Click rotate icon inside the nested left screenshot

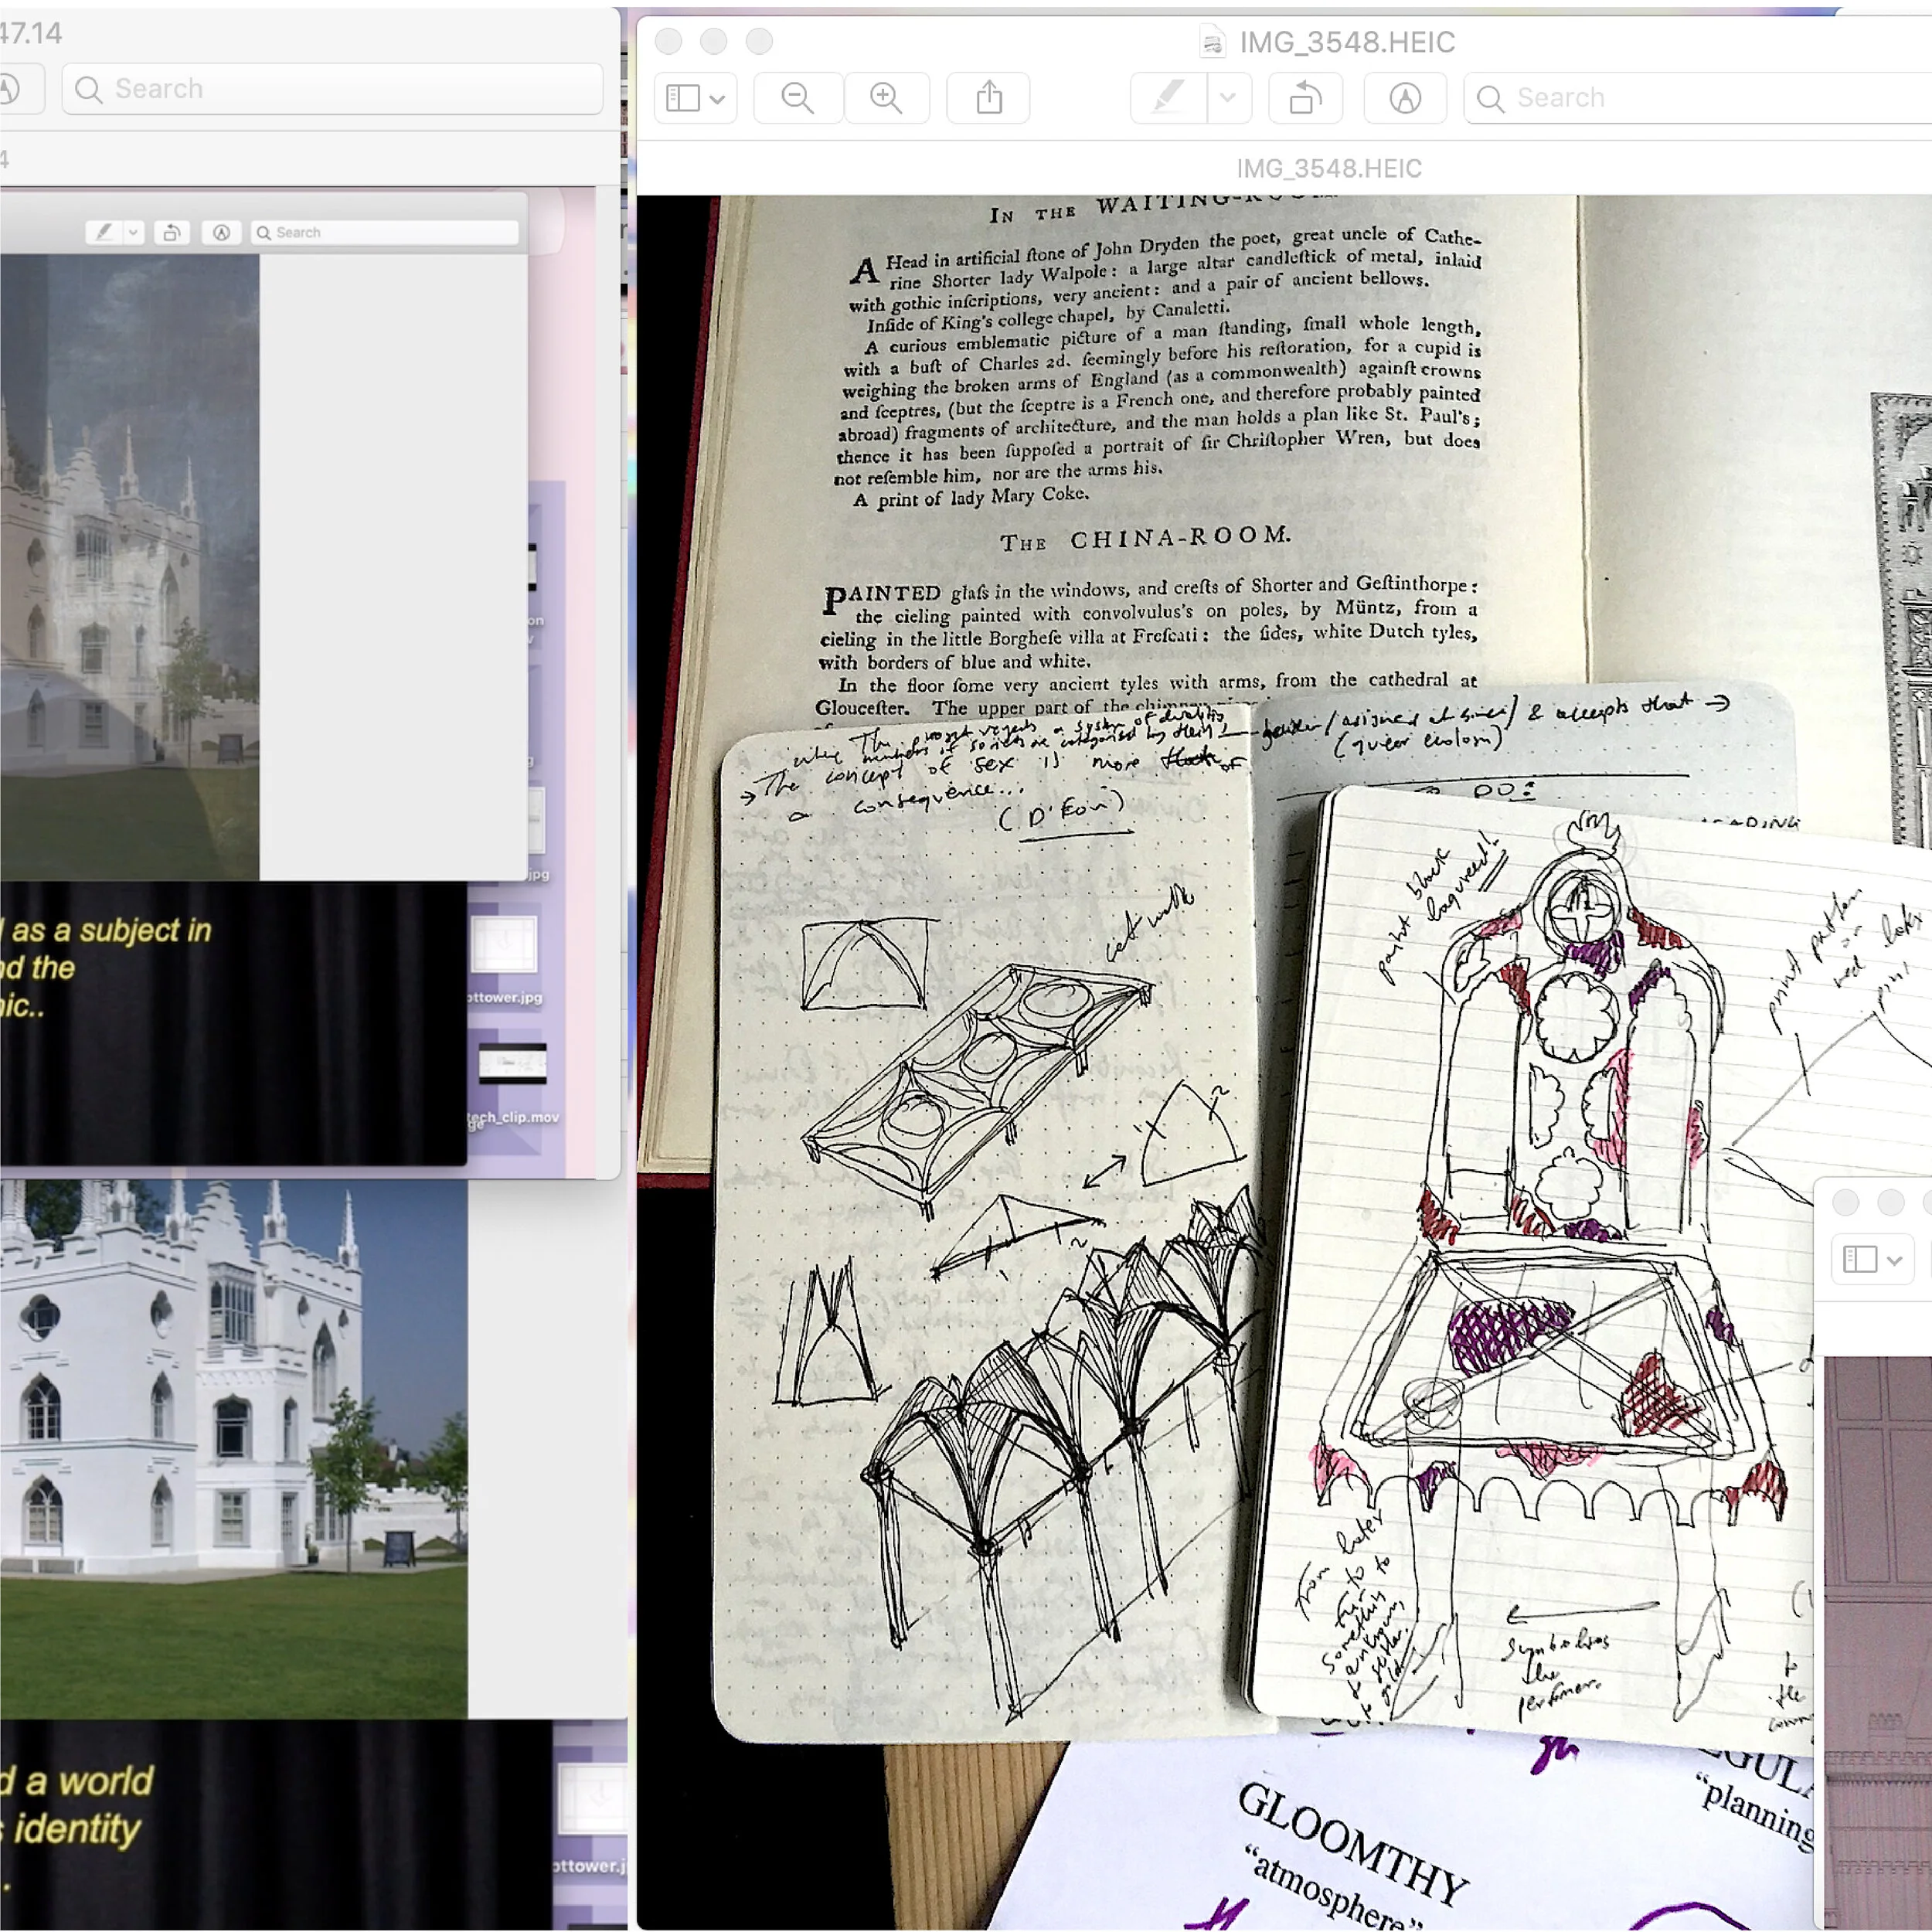point(171,233)
